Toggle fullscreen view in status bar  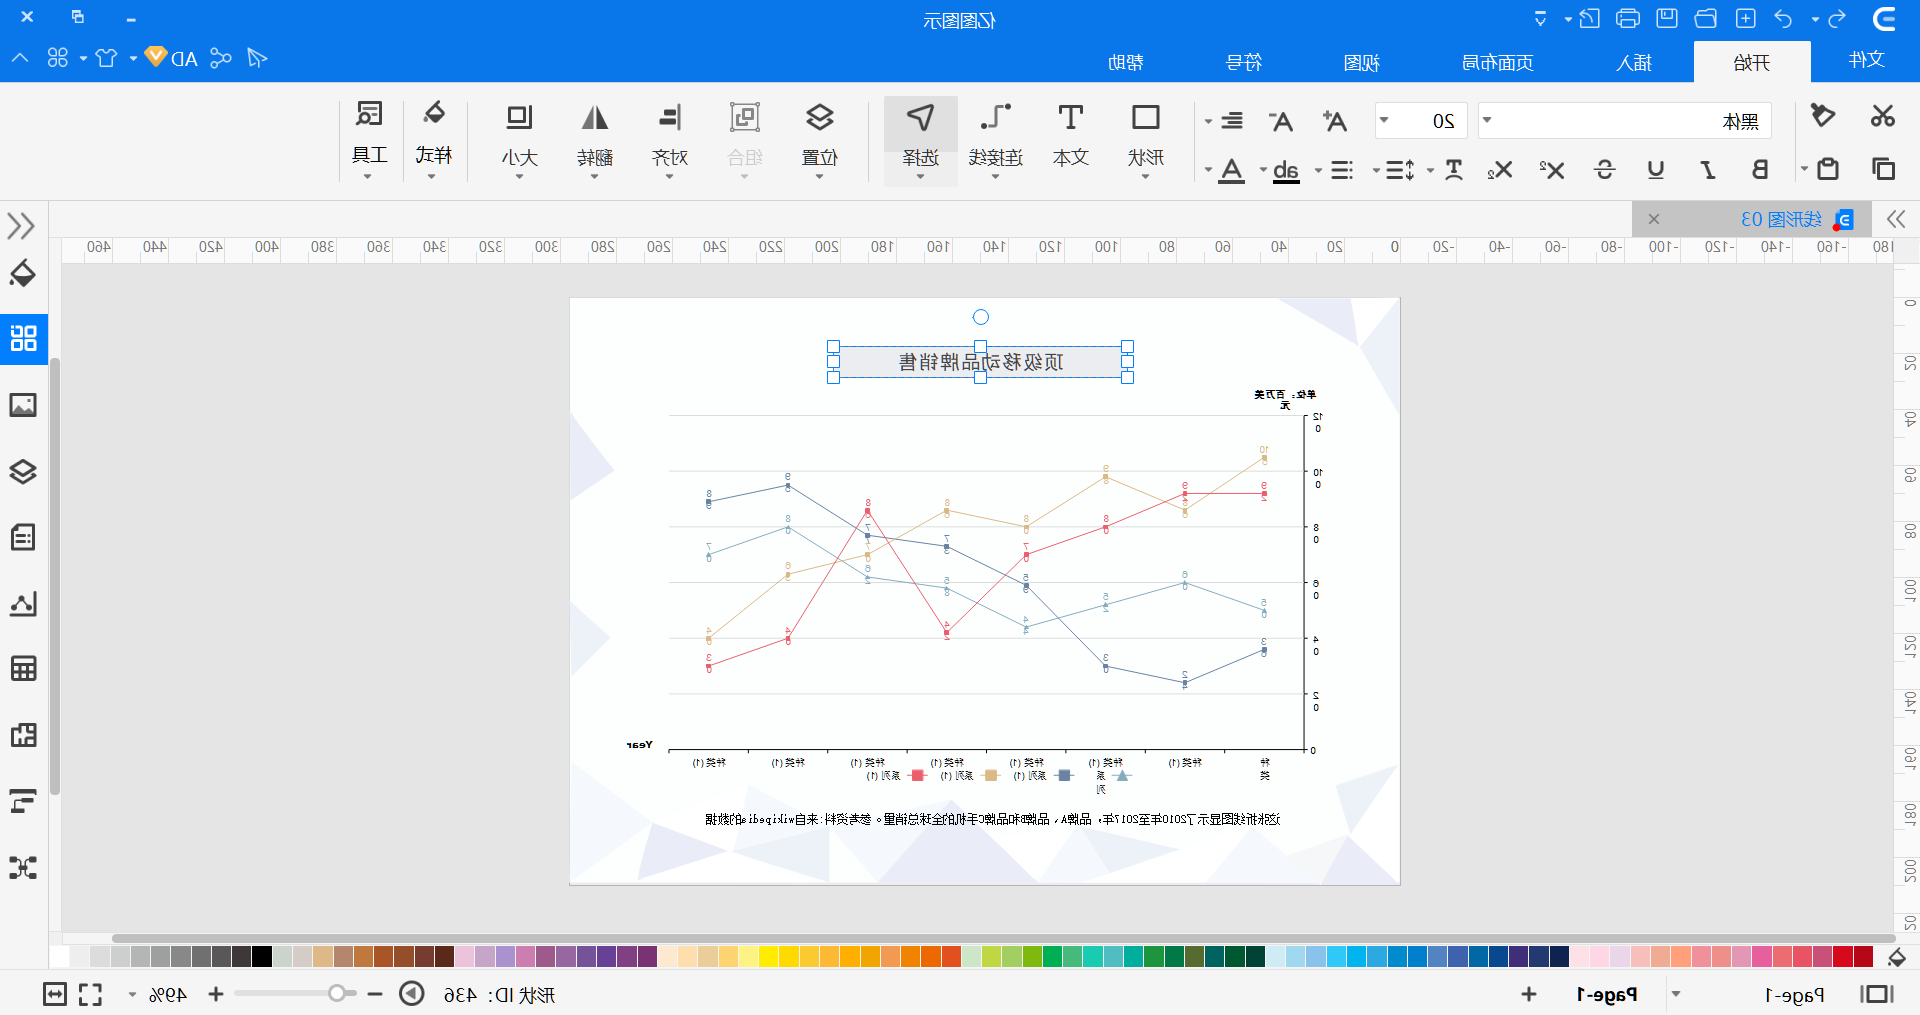click(x=91, y=995)
